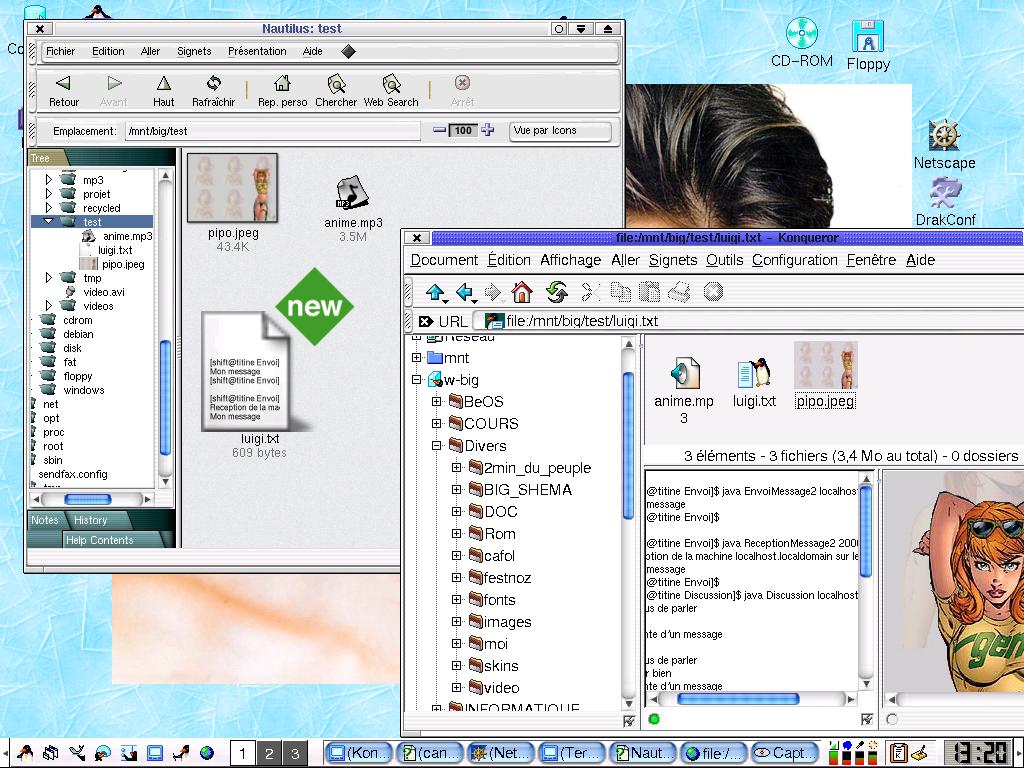Click the zoom in plus button
Screen dimensions: 1024x768
point(488,130)
